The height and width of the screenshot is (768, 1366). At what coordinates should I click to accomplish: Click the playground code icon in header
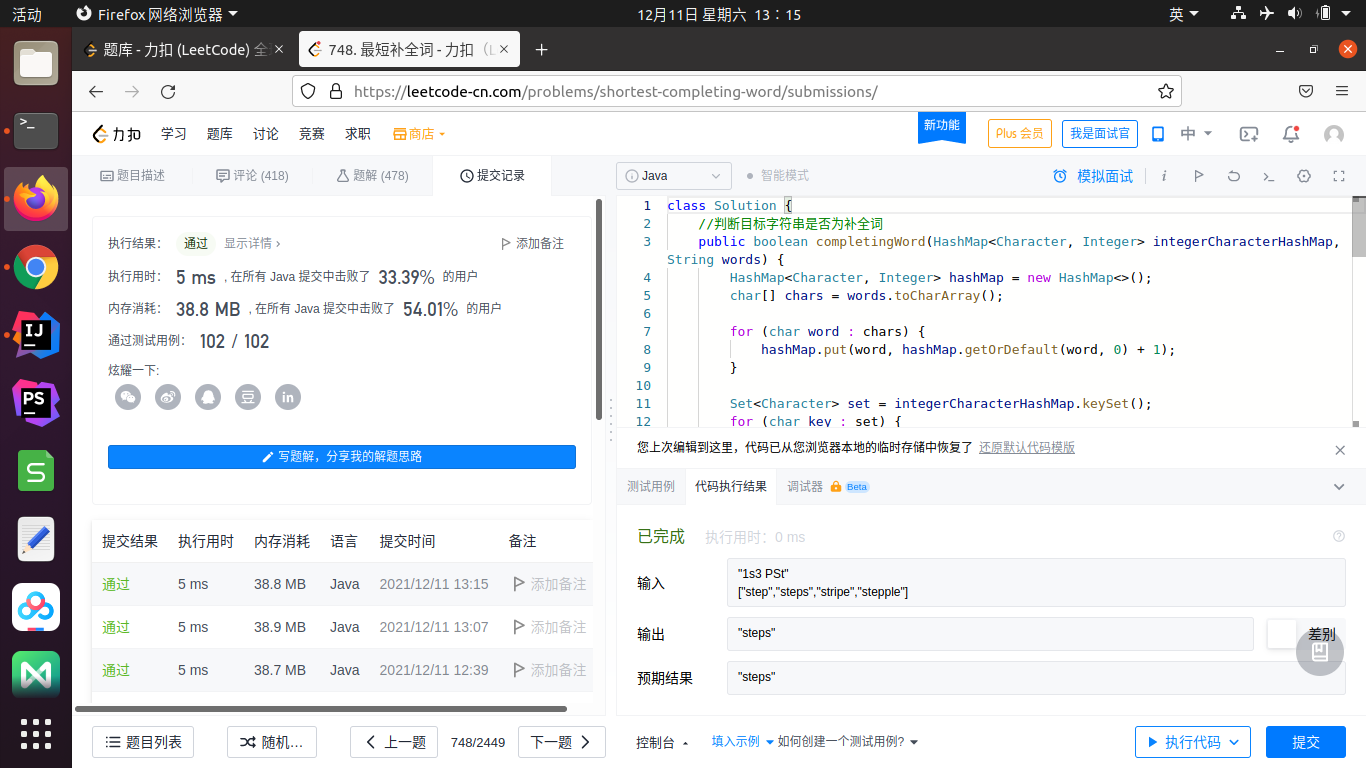(1249, 134)
